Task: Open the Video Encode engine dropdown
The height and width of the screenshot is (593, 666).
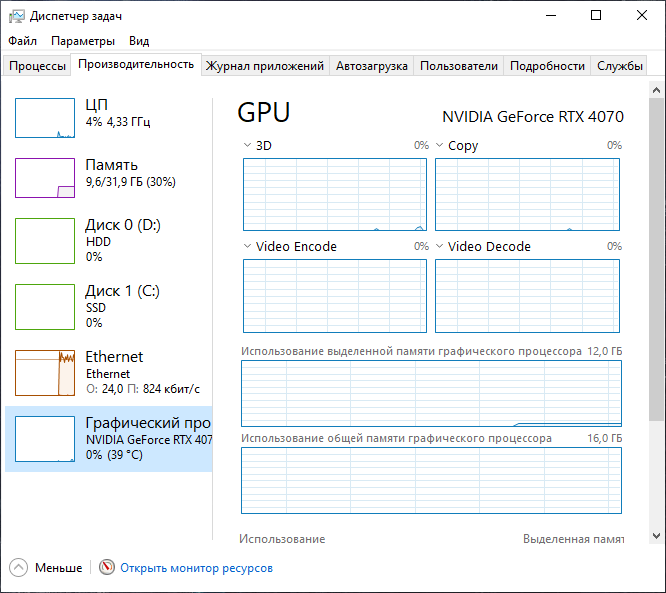Action: (x=248, y=247)
